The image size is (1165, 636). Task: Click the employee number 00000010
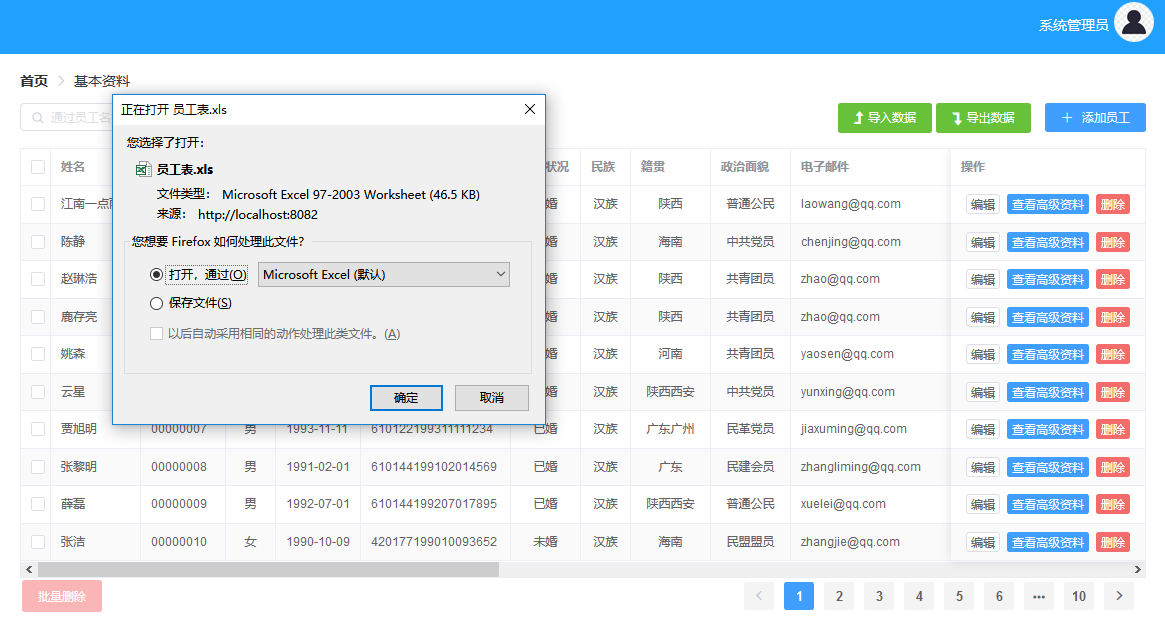coord(179,542)
